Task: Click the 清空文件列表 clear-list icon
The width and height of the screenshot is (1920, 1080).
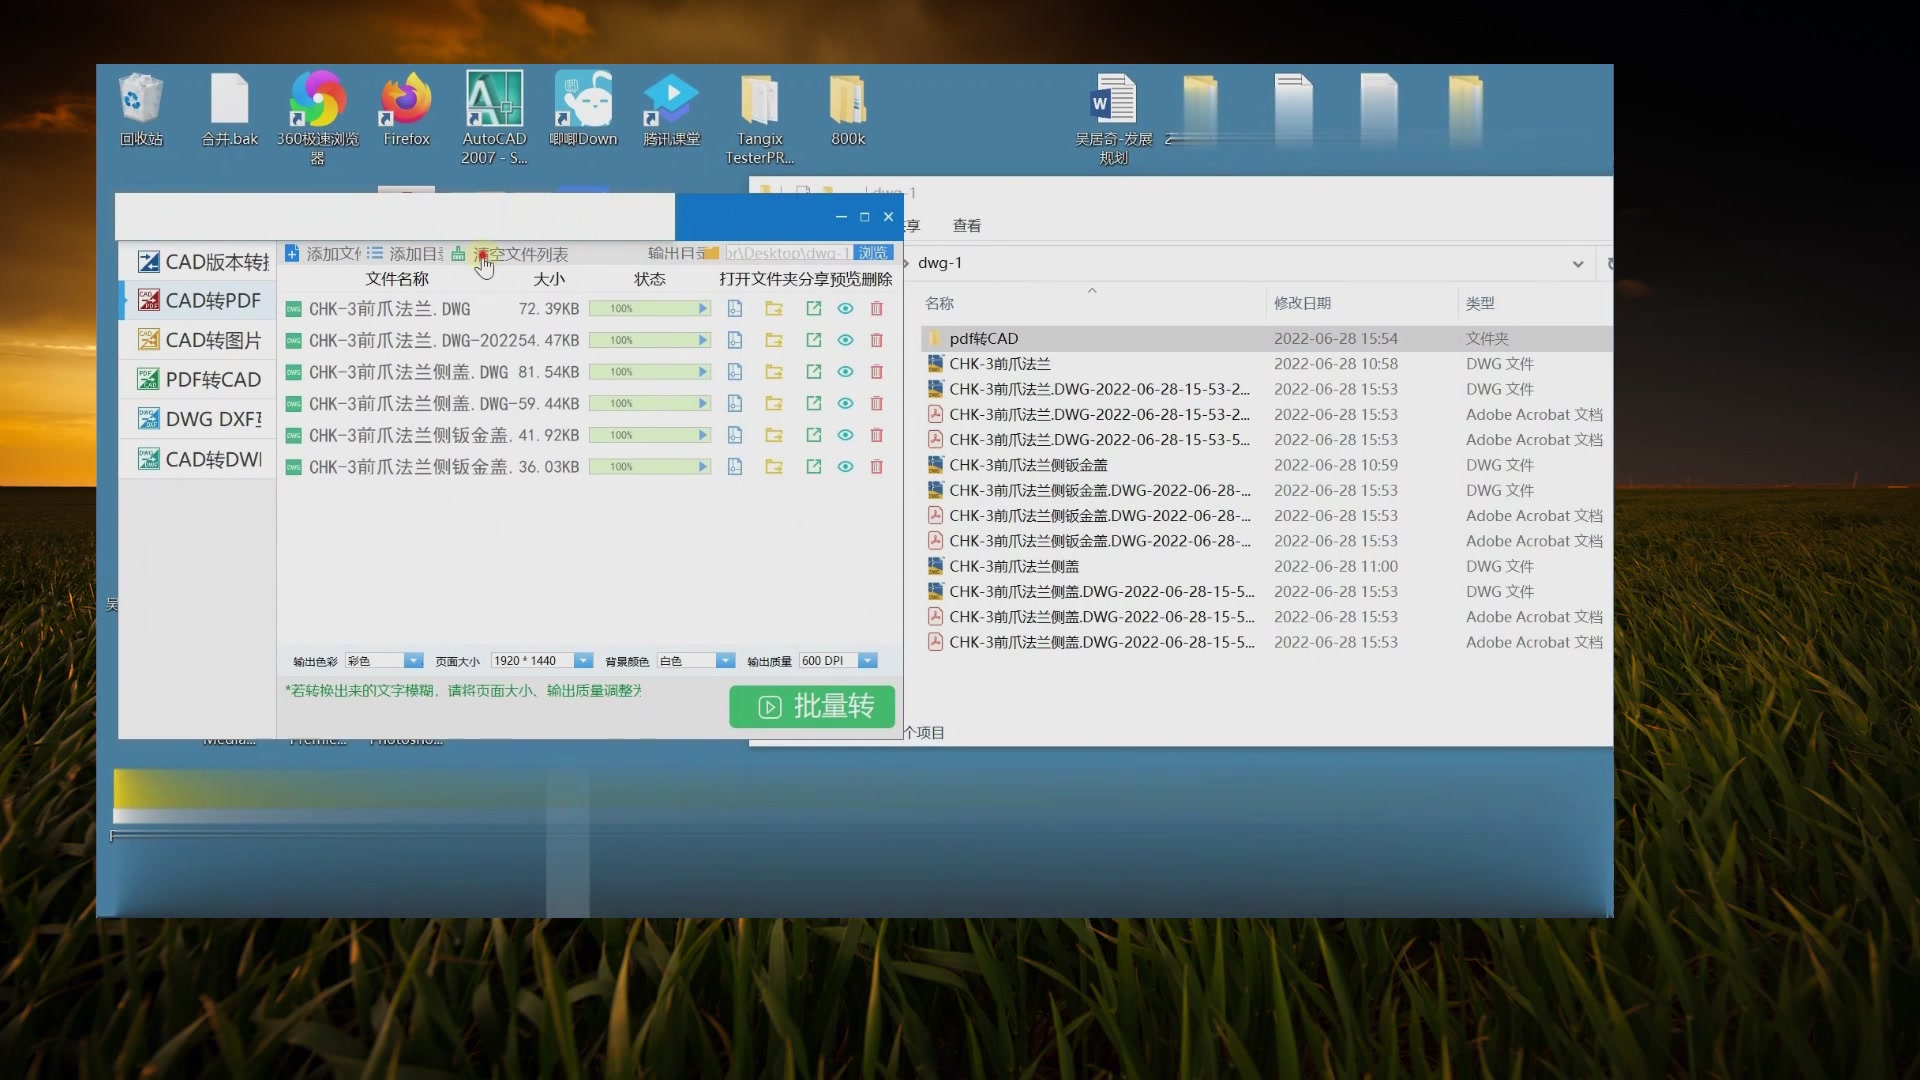Action: (458, 254)
